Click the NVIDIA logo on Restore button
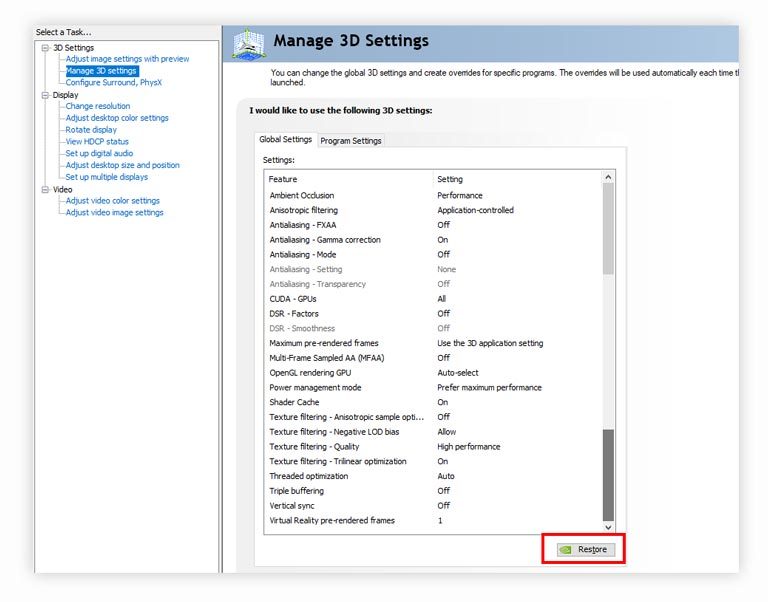Screen dimensions: 768x602 pyautogui.click(x=566, y=550)
